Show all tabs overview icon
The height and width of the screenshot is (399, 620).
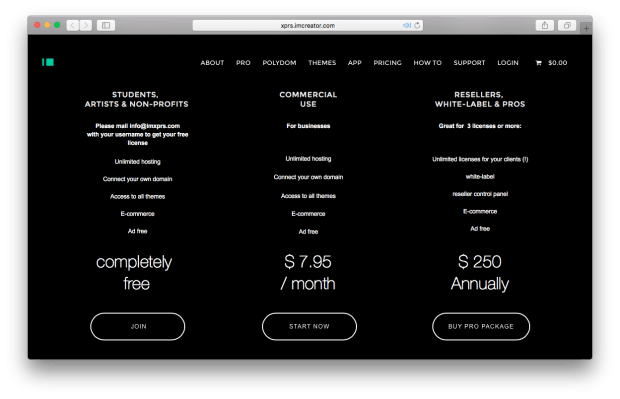coord(567,25)
